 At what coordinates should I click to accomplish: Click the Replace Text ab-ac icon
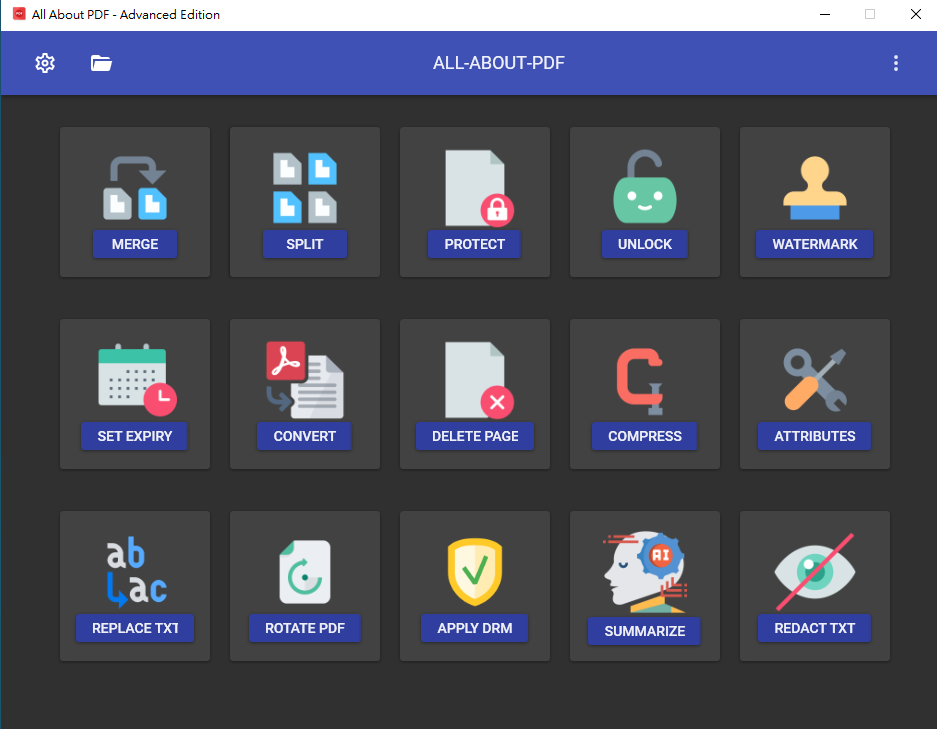(136, 572)
